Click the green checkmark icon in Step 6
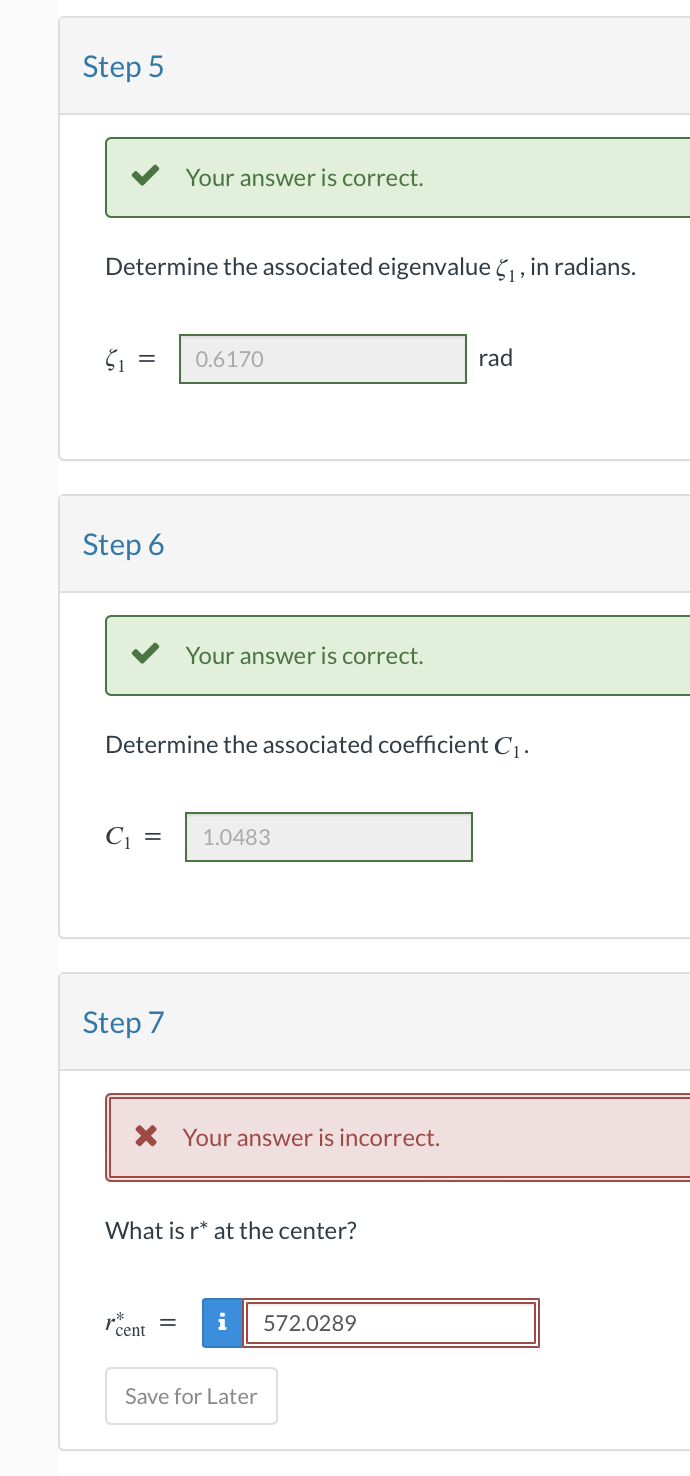Viewport: 690px width, 1476px height. click(x=145, y=652)
